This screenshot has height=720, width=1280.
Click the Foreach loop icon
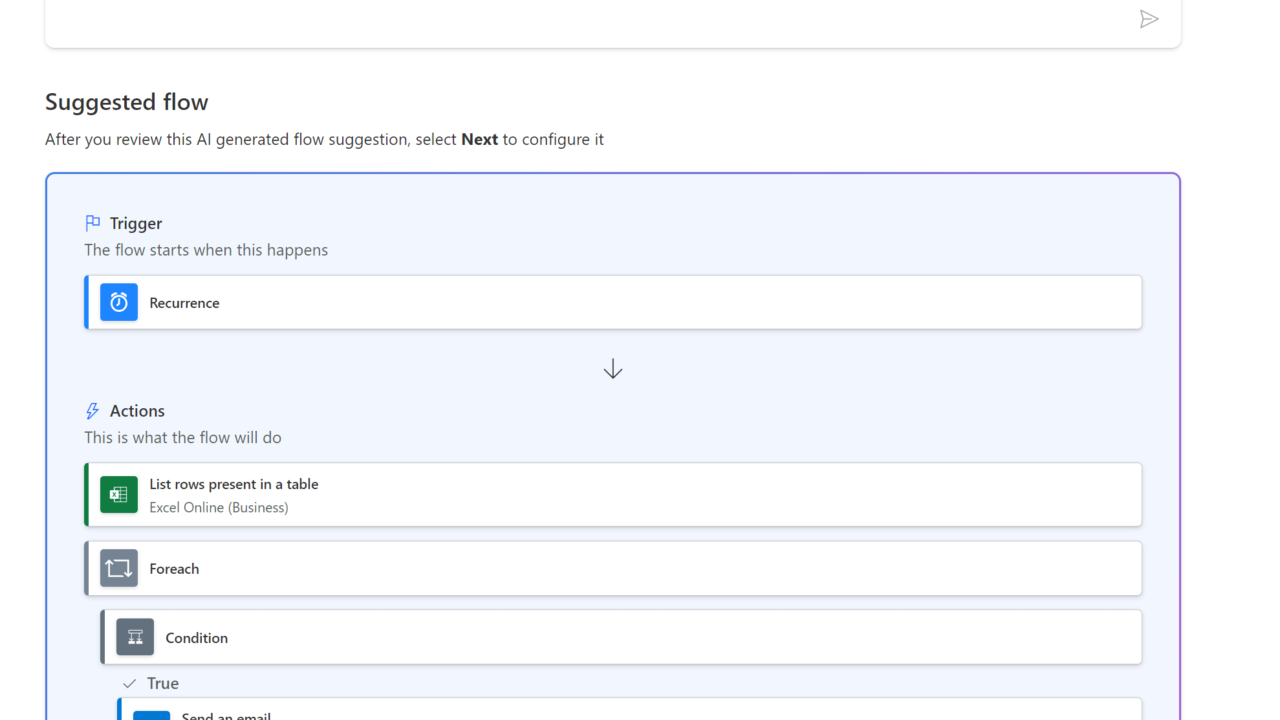[x=119, y=568]
